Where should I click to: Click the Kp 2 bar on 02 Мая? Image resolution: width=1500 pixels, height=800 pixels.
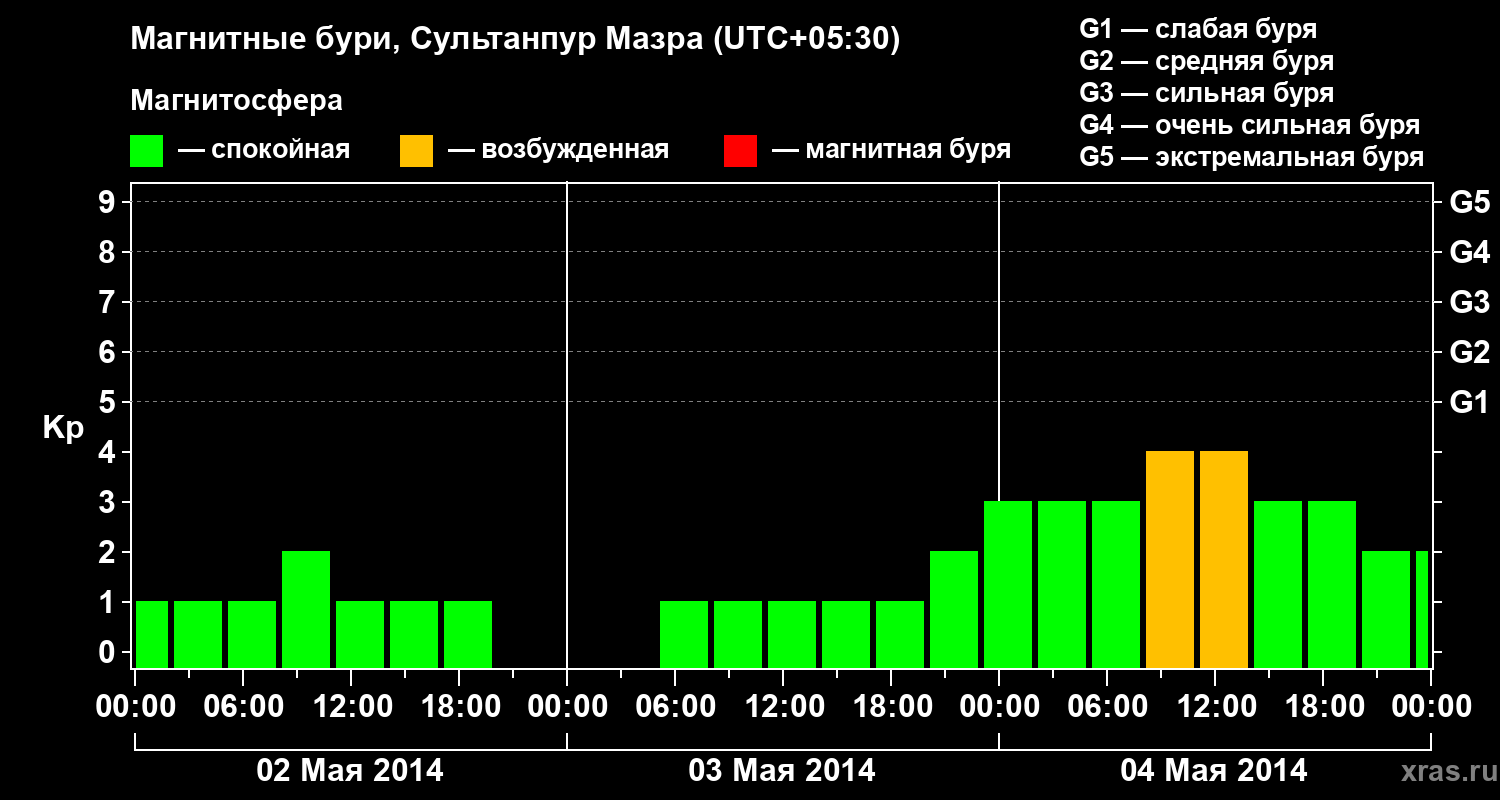pyautogui.click(x=306, y=609)
